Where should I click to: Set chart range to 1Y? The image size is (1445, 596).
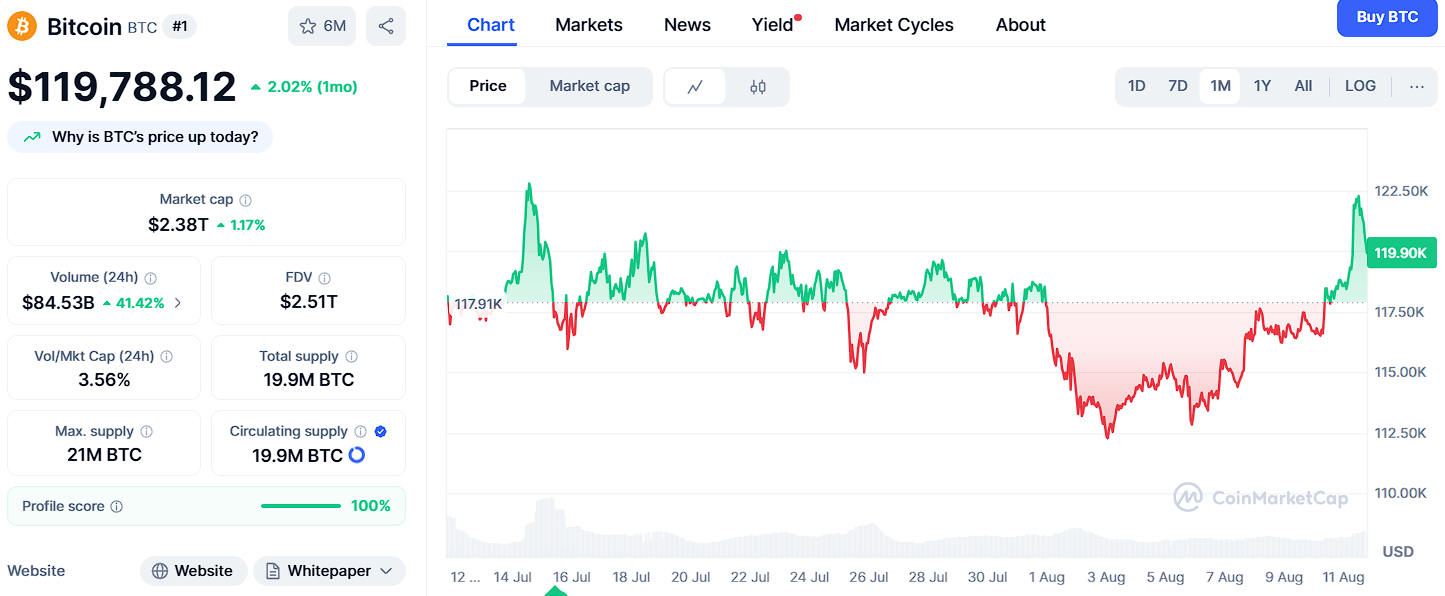click(x=1262, y=86)
